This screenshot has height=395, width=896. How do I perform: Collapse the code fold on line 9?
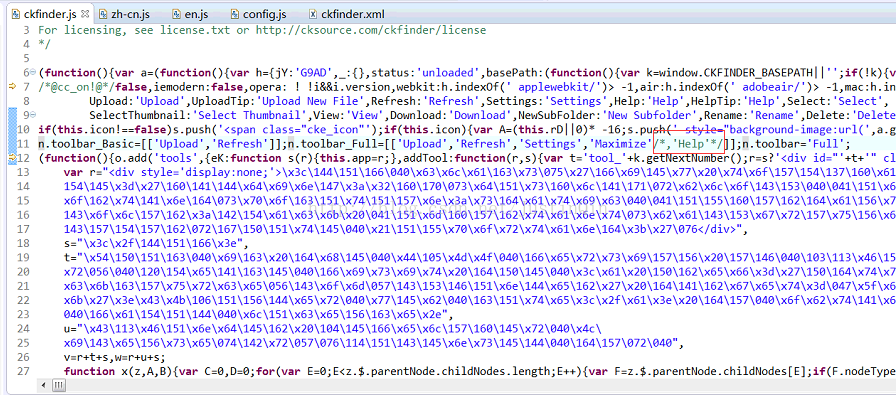[x=33, y=115]
